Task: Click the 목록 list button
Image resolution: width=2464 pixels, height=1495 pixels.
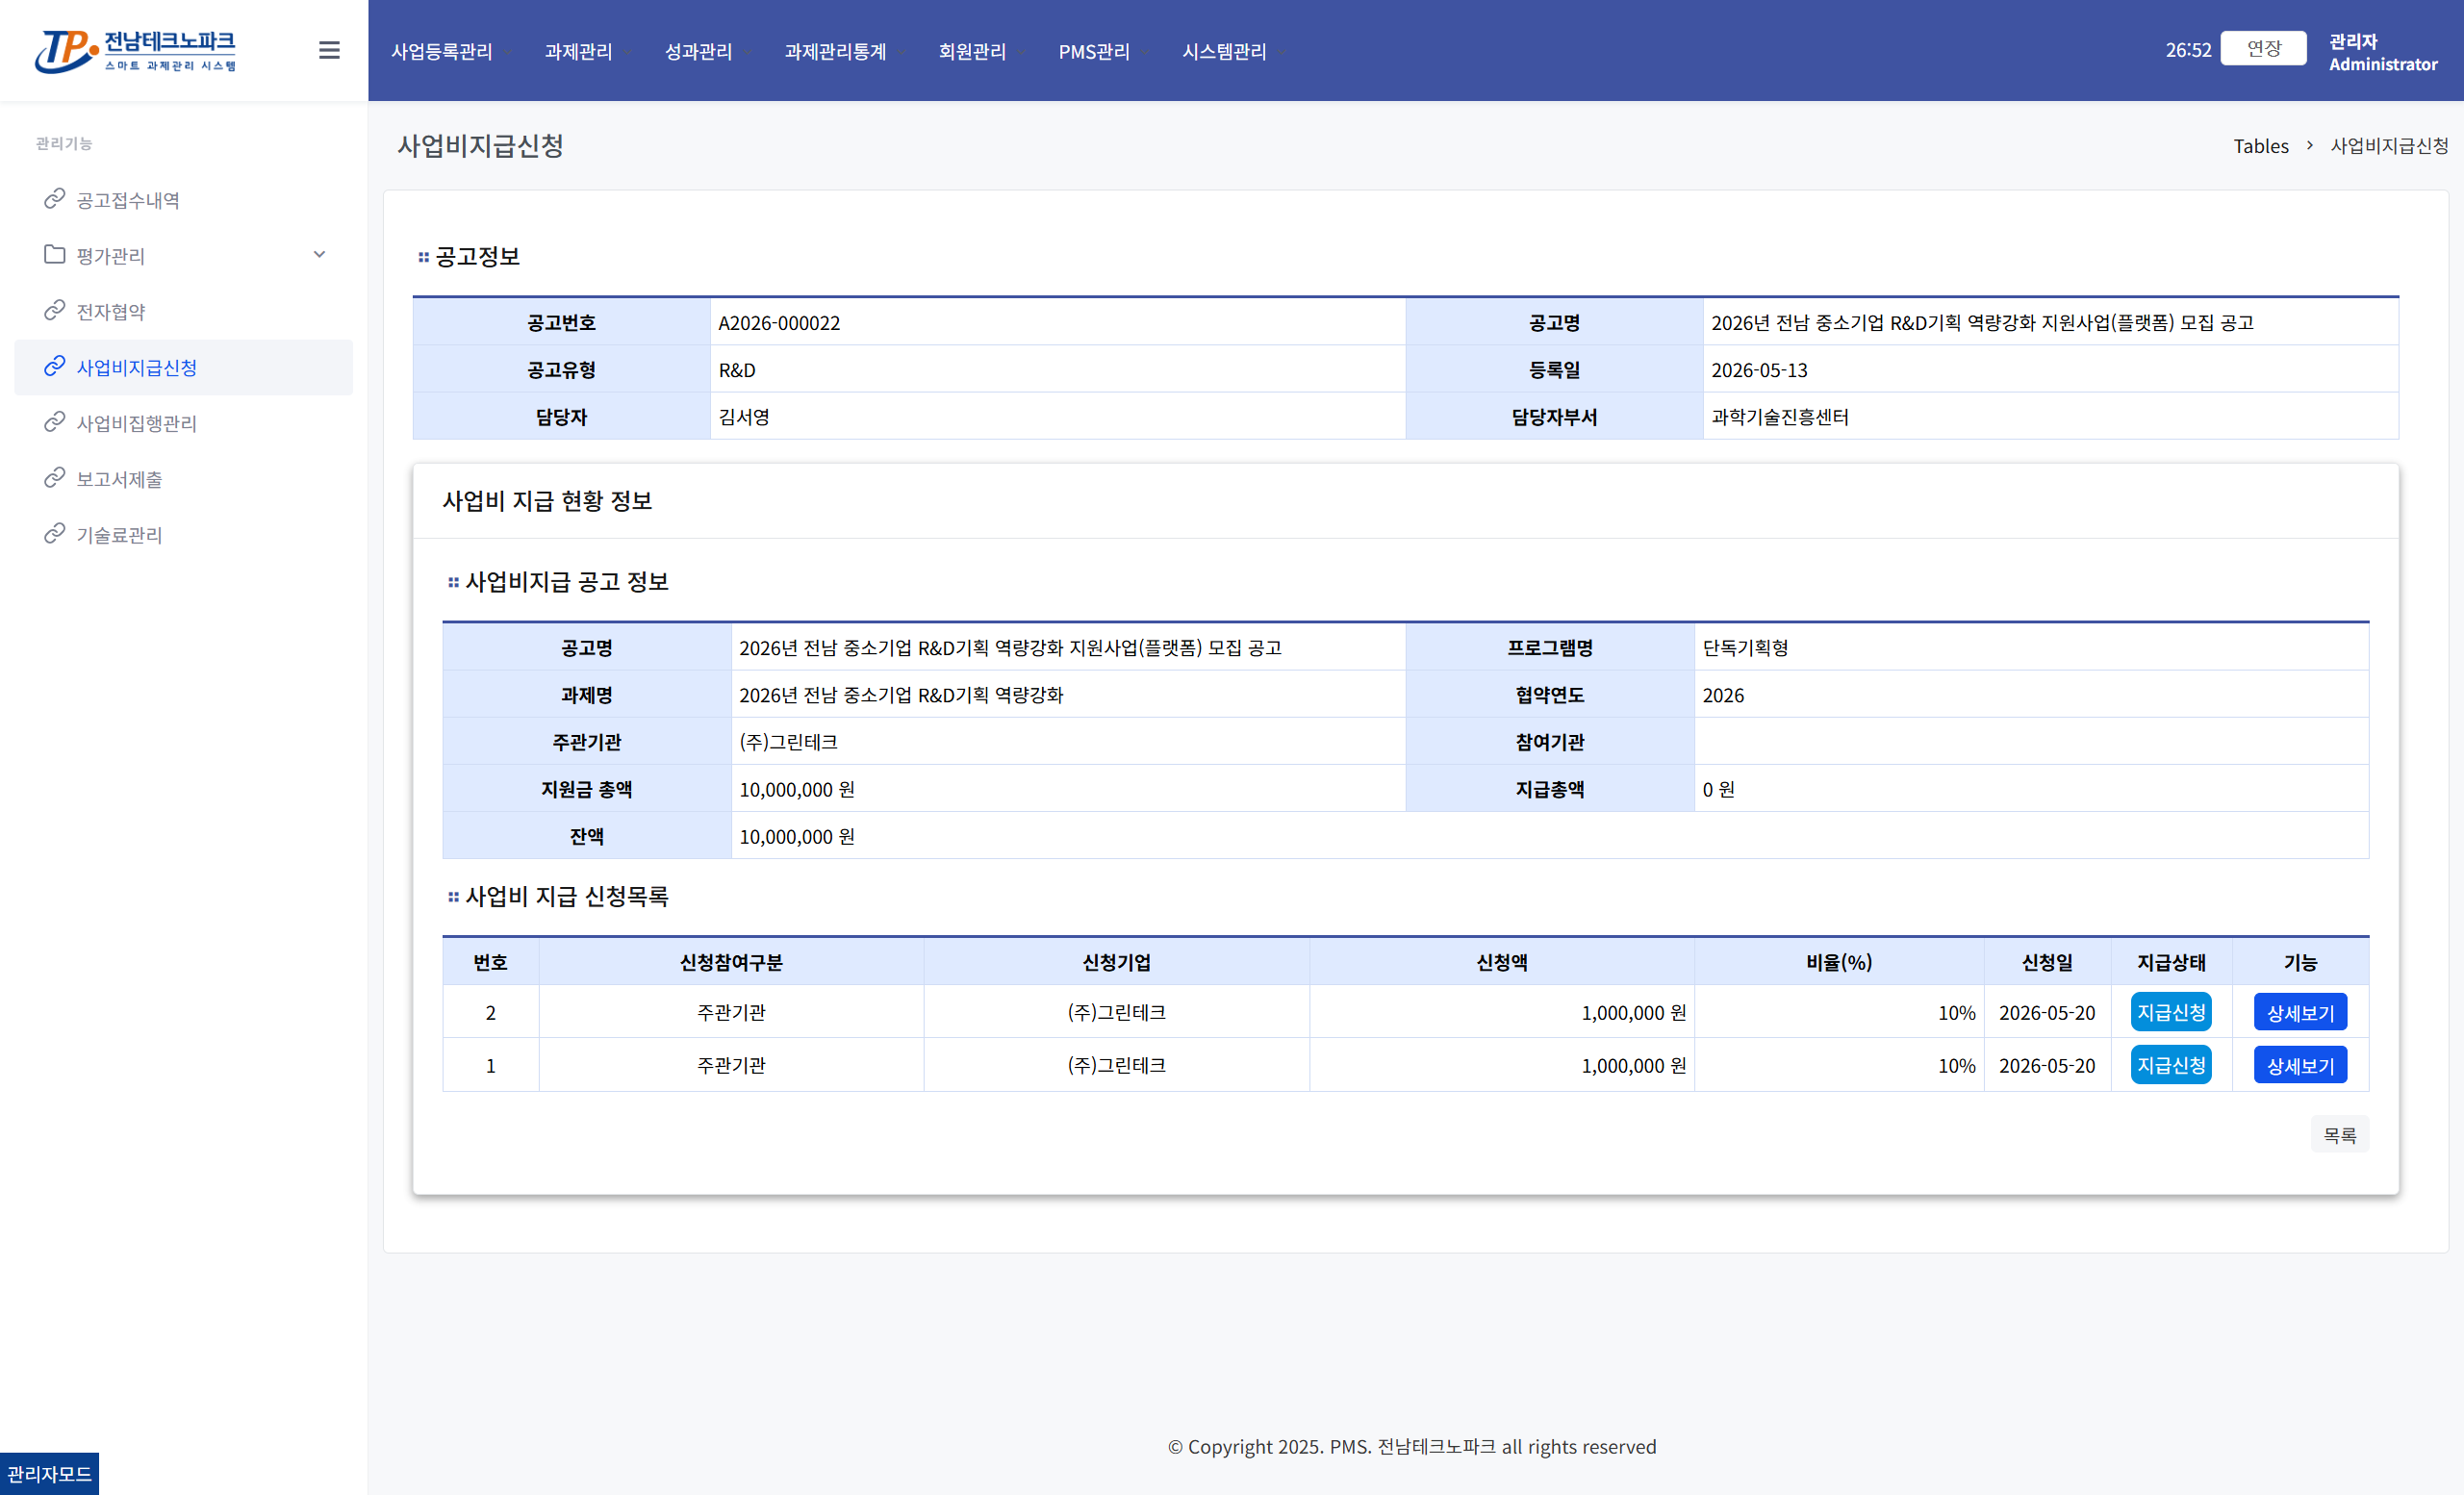Action: coord(2340,1135)
